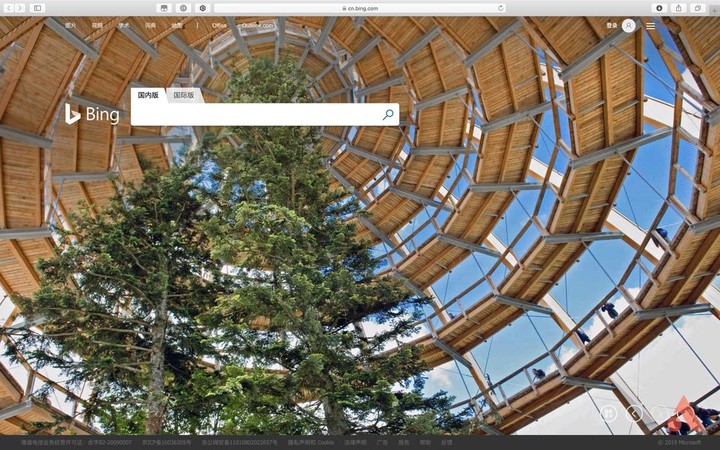Viewport: 720px width, 450px height.
Task: Click the cn.bing.com address bar
Action: click(x=360, y=7)
